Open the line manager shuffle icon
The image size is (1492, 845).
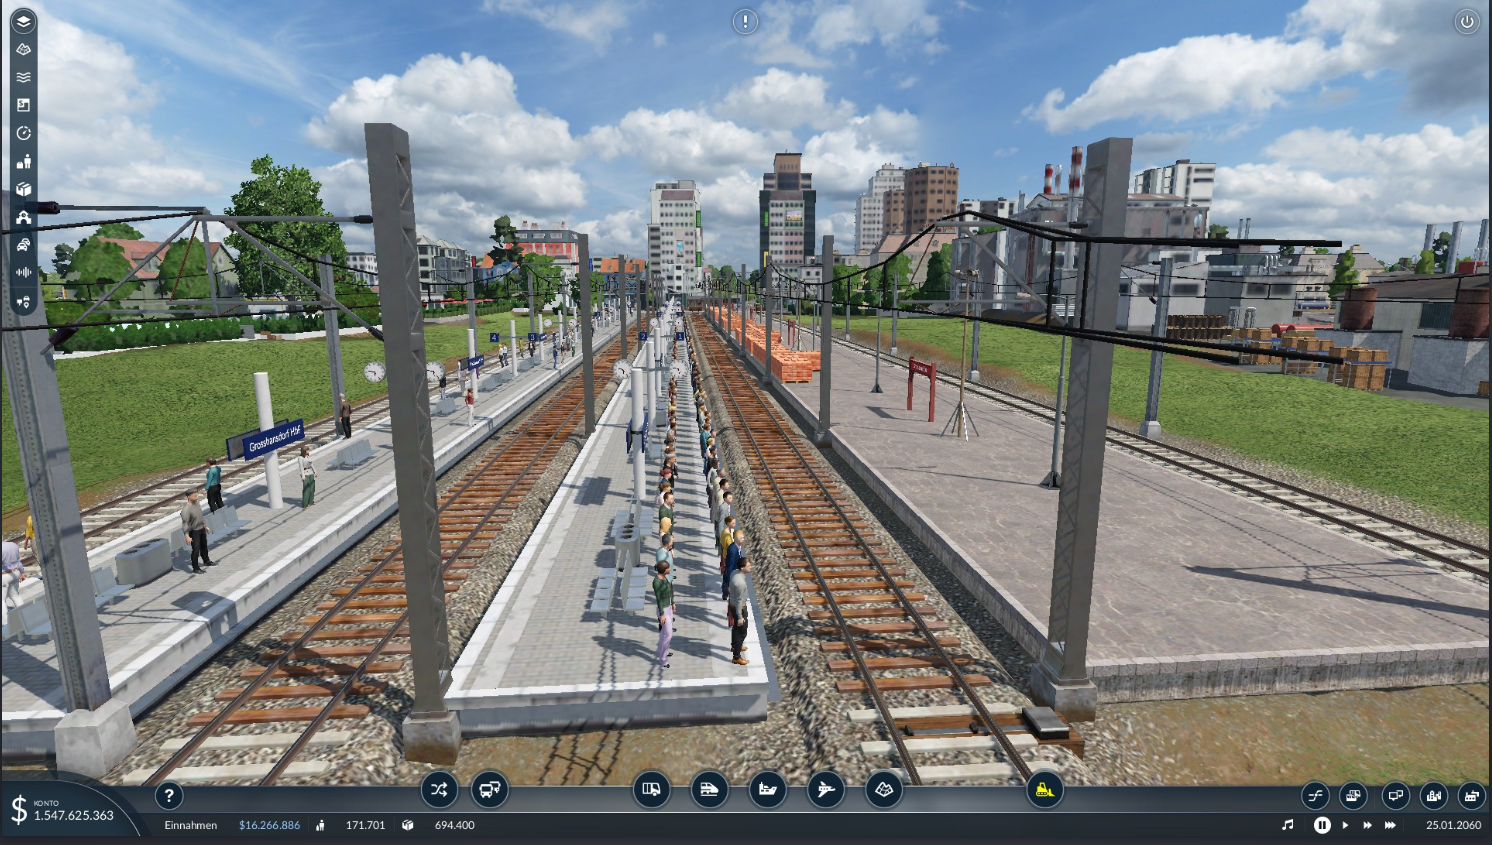[439, 790]
